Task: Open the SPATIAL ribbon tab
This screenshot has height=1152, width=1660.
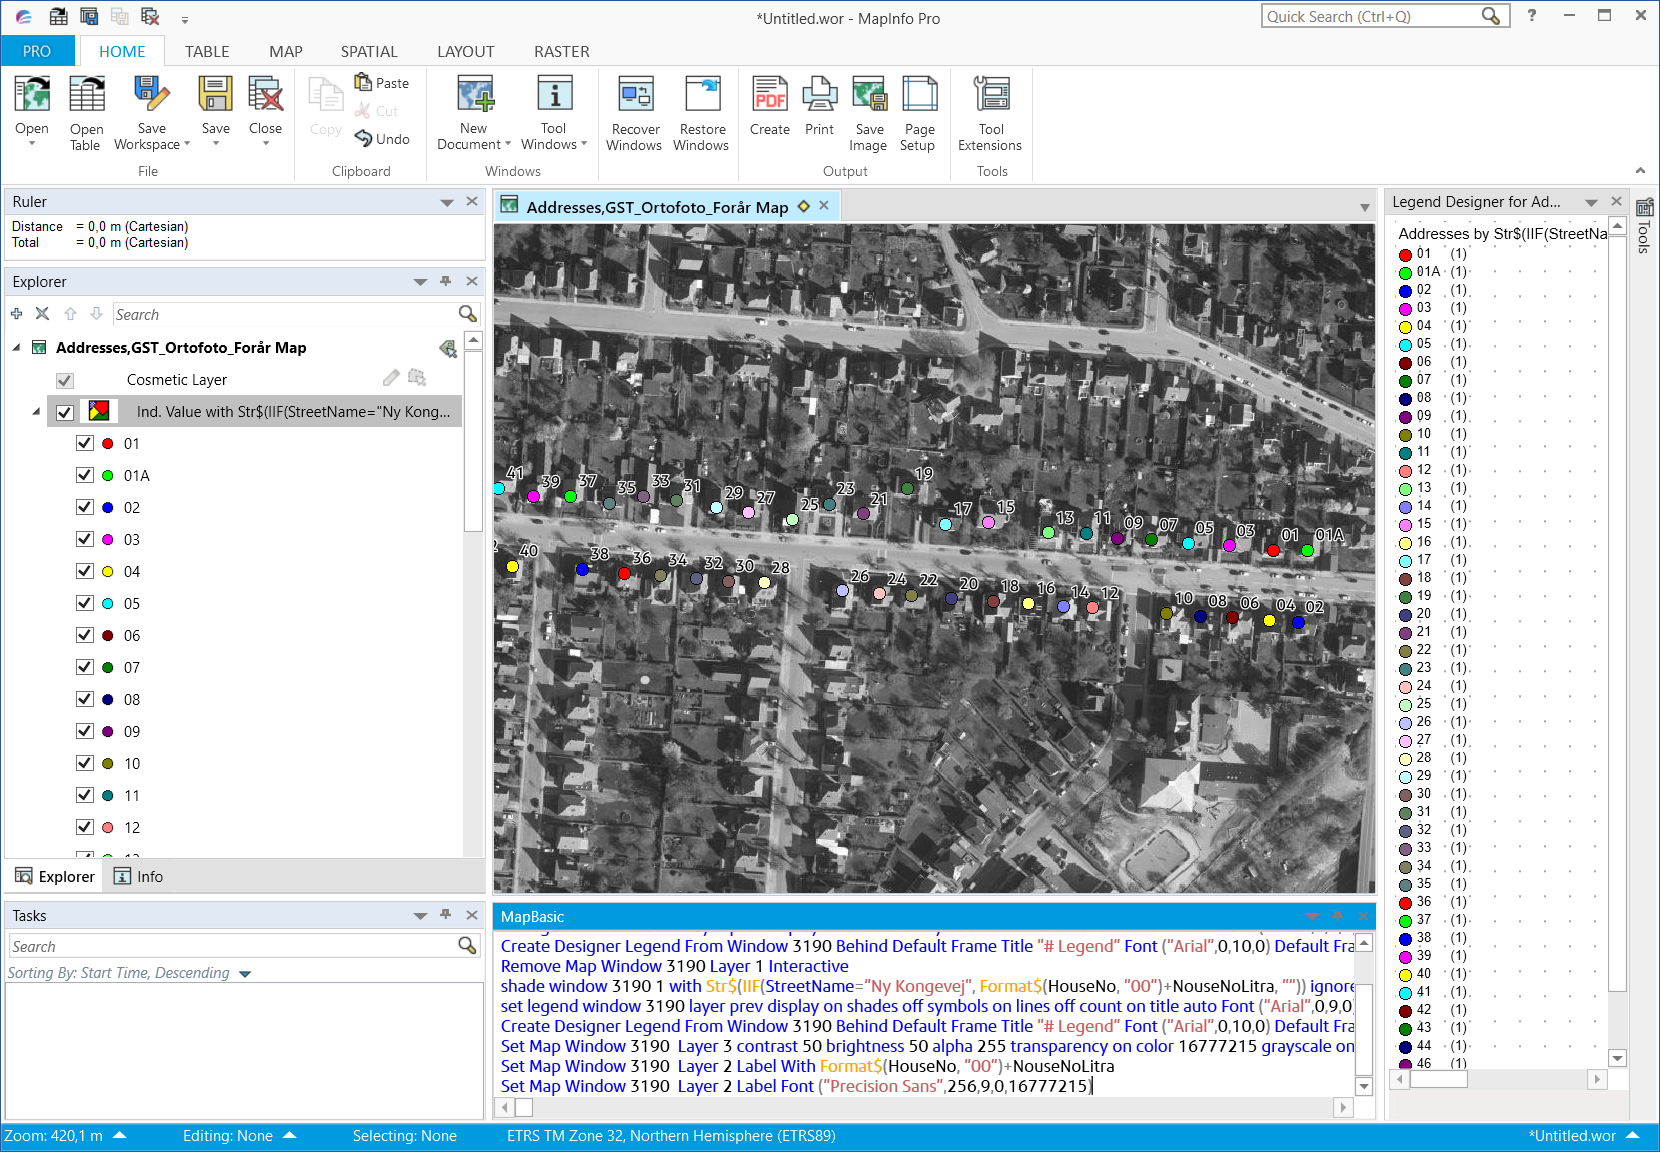Action: (369, 51)
